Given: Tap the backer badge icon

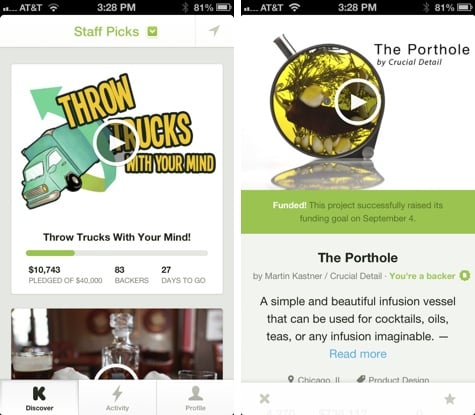Looking at the screenshot, I should 465,276.
